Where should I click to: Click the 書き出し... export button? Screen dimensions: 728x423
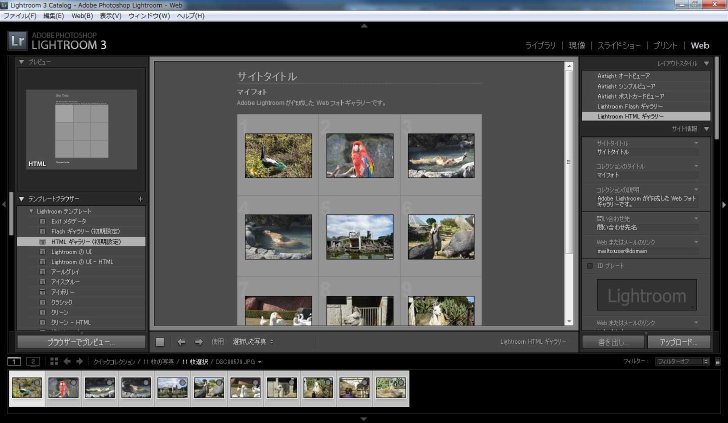(x=613, y=342)
